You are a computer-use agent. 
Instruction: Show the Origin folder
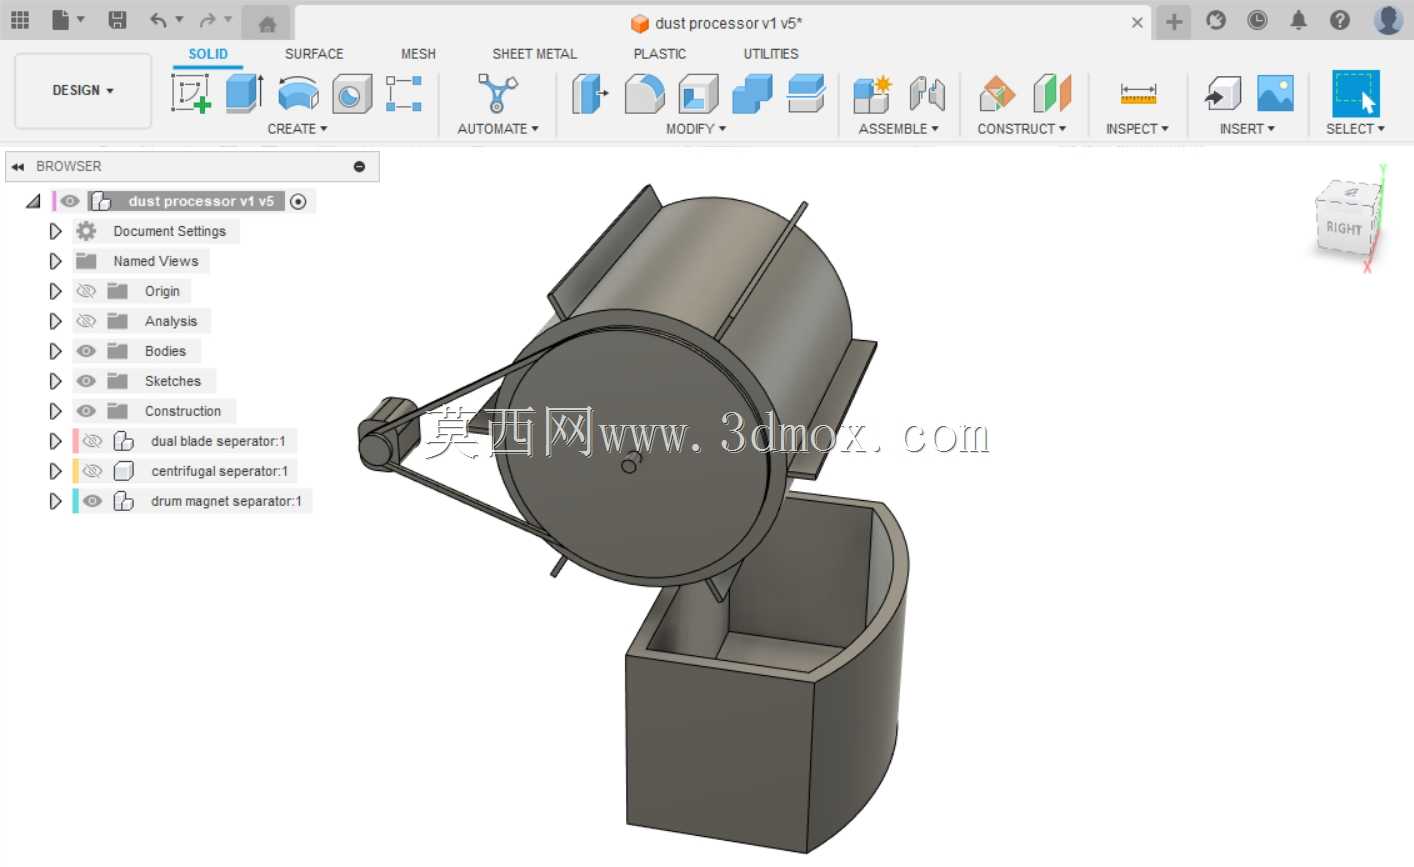click(x=87, y=291)
